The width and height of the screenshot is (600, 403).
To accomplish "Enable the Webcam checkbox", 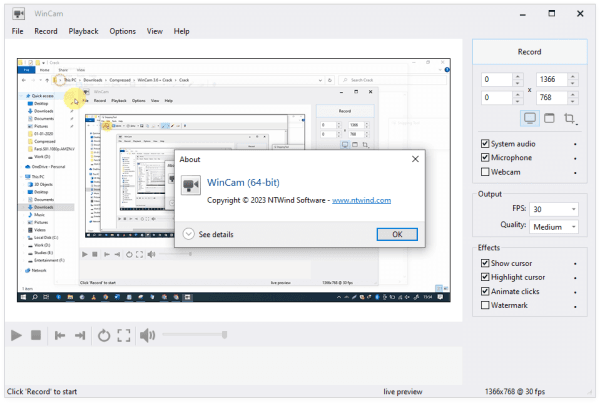I will 485,172.
